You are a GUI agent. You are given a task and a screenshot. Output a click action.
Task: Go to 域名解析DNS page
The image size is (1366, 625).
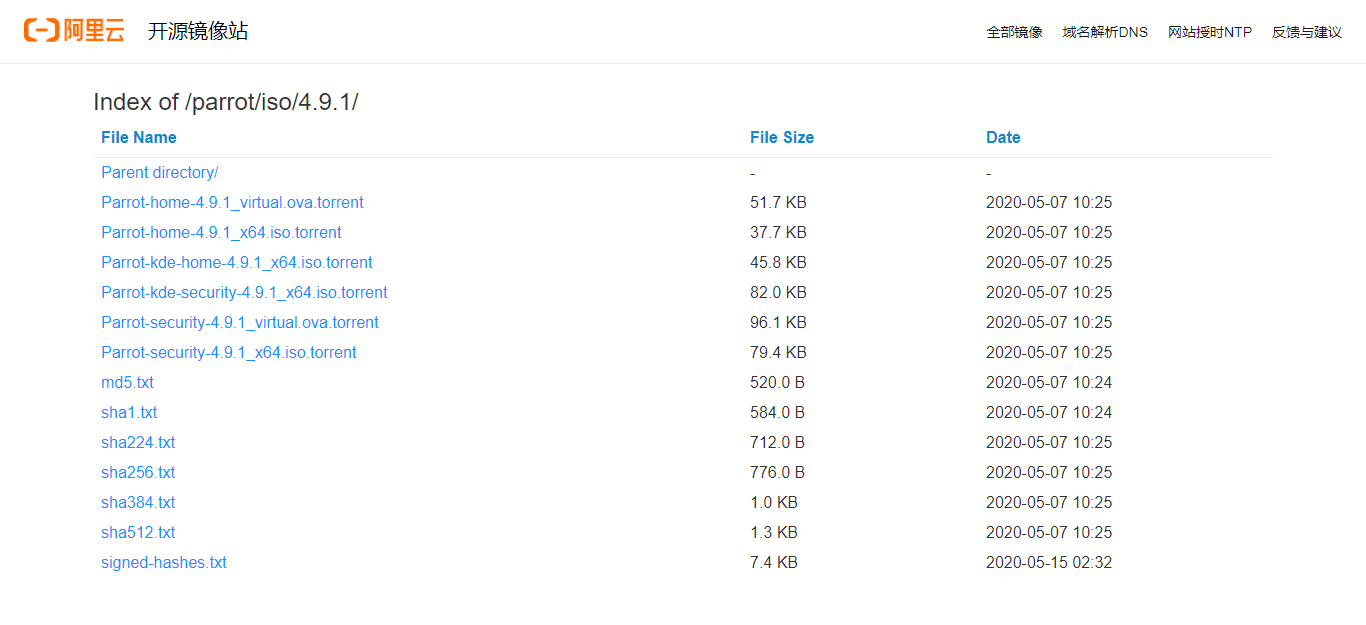(1105, 32)
